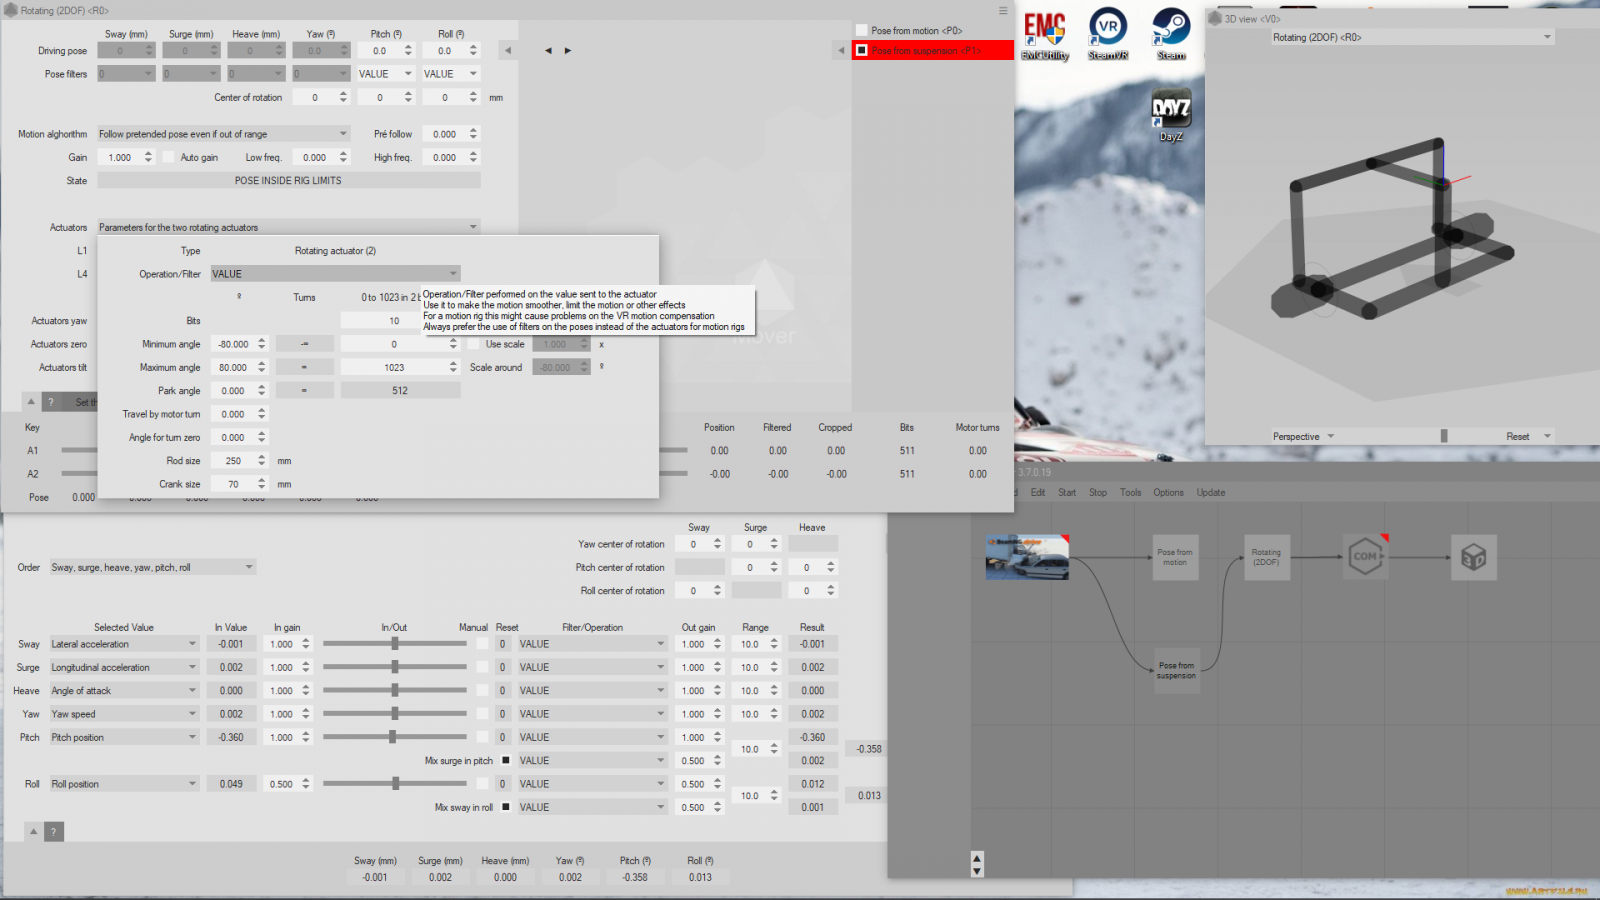Click the Steam desktop icon
The width and height of the screenshot is (1600, 900).
pyautogui.click(x=1171, y=32)
